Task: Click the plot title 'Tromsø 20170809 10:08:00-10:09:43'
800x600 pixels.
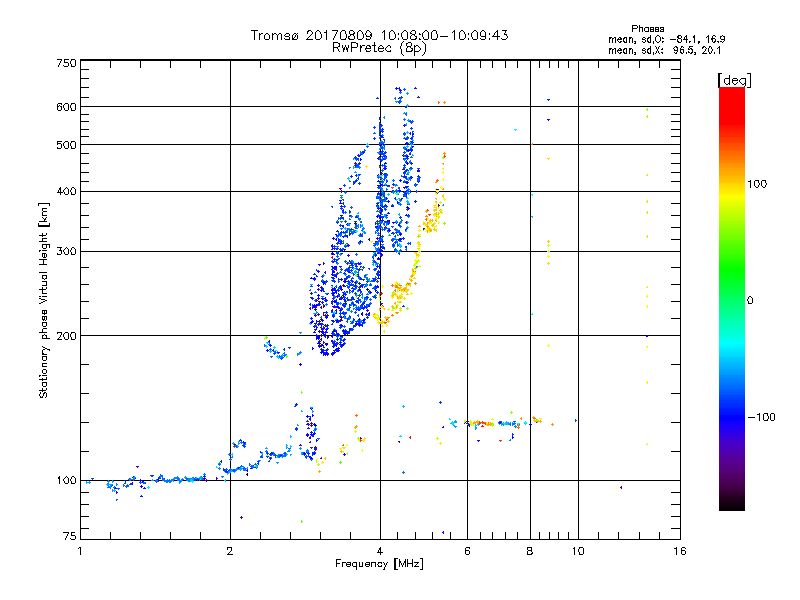Action: click(x=379, y=35)
